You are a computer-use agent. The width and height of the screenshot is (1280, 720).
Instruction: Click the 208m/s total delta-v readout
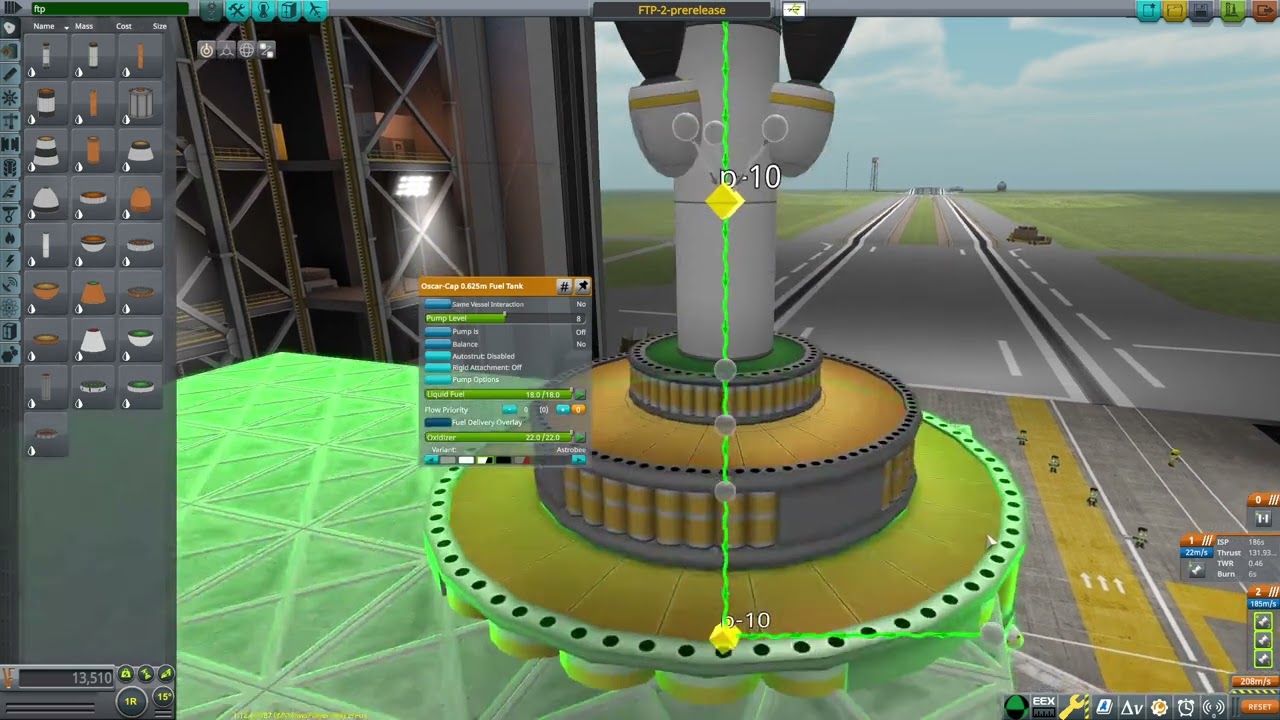1256,682
